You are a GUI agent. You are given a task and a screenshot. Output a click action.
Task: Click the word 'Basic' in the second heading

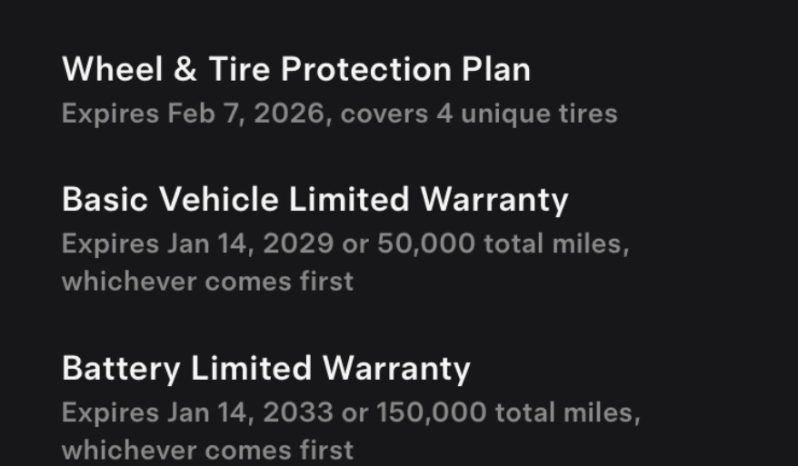click(x=105, y=199)
